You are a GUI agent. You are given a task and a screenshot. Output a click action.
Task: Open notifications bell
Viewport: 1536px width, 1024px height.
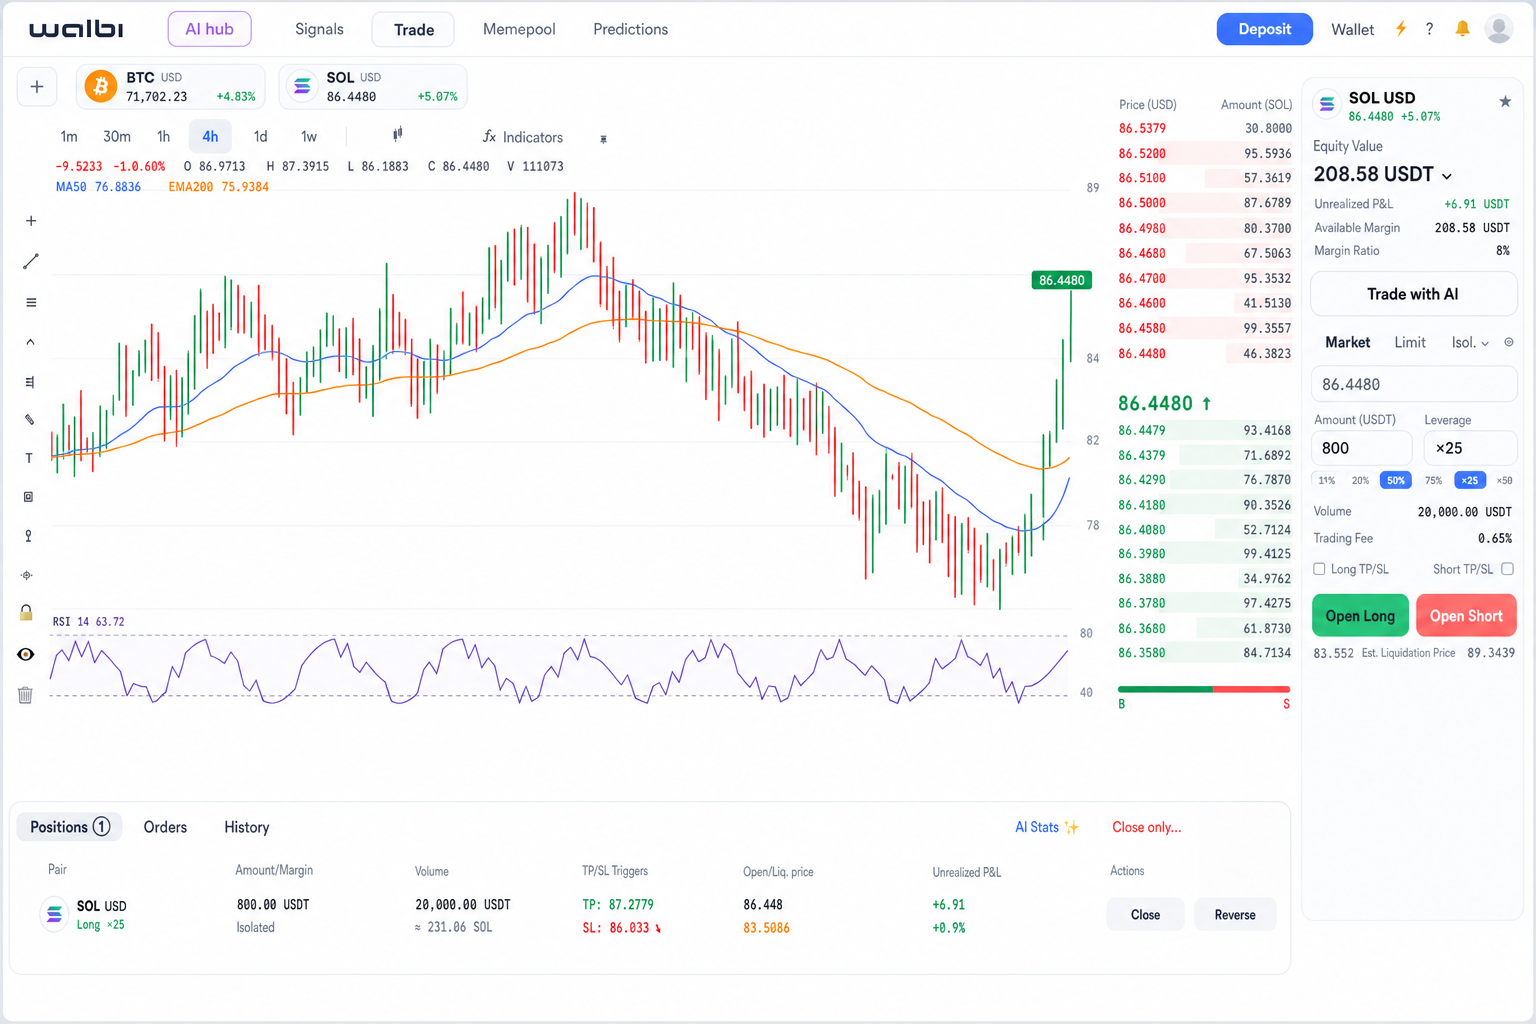(1462, 29)
